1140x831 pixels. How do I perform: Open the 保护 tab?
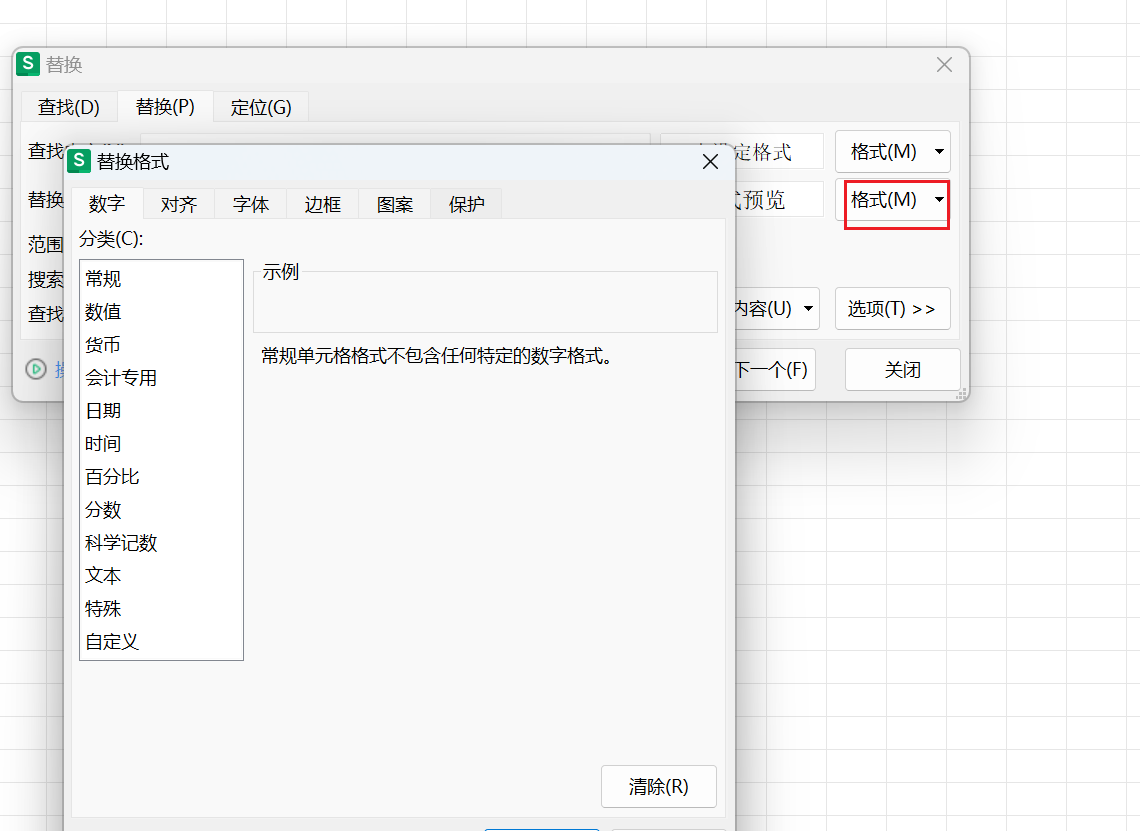467,204
